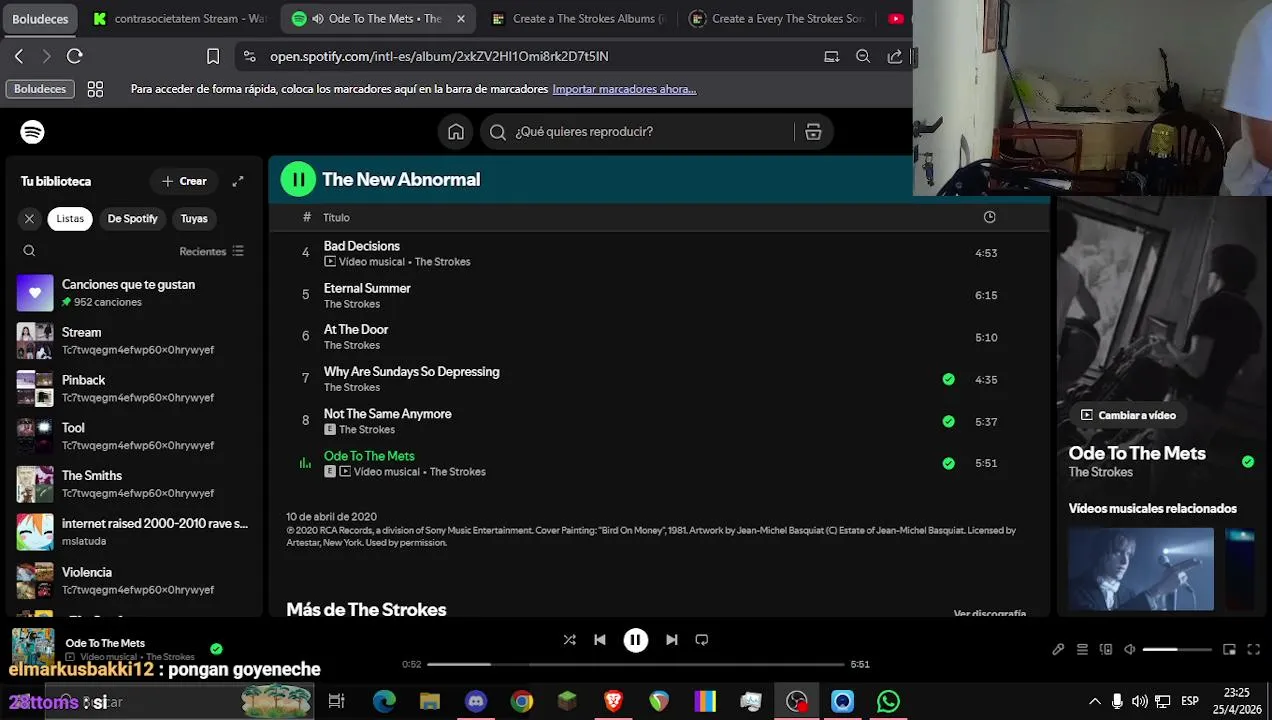
Task: Clear the library filter chips
Action: [x=29, y=218]
